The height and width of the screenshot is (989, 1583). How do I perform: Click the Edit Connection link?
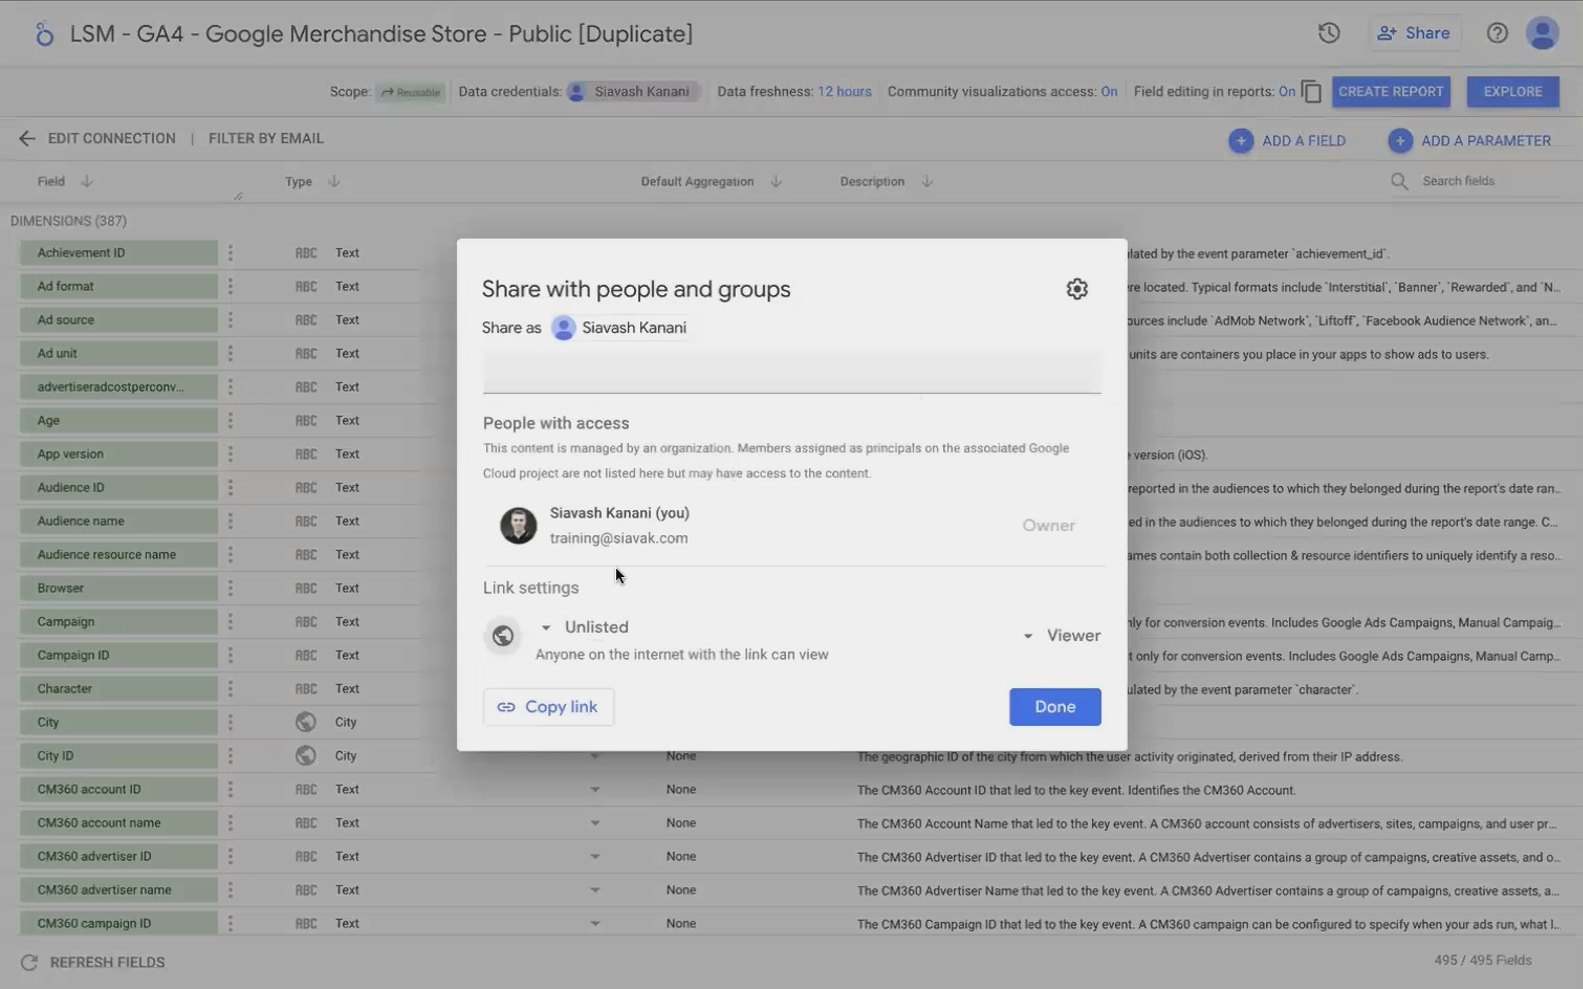(x=112, y=139)
